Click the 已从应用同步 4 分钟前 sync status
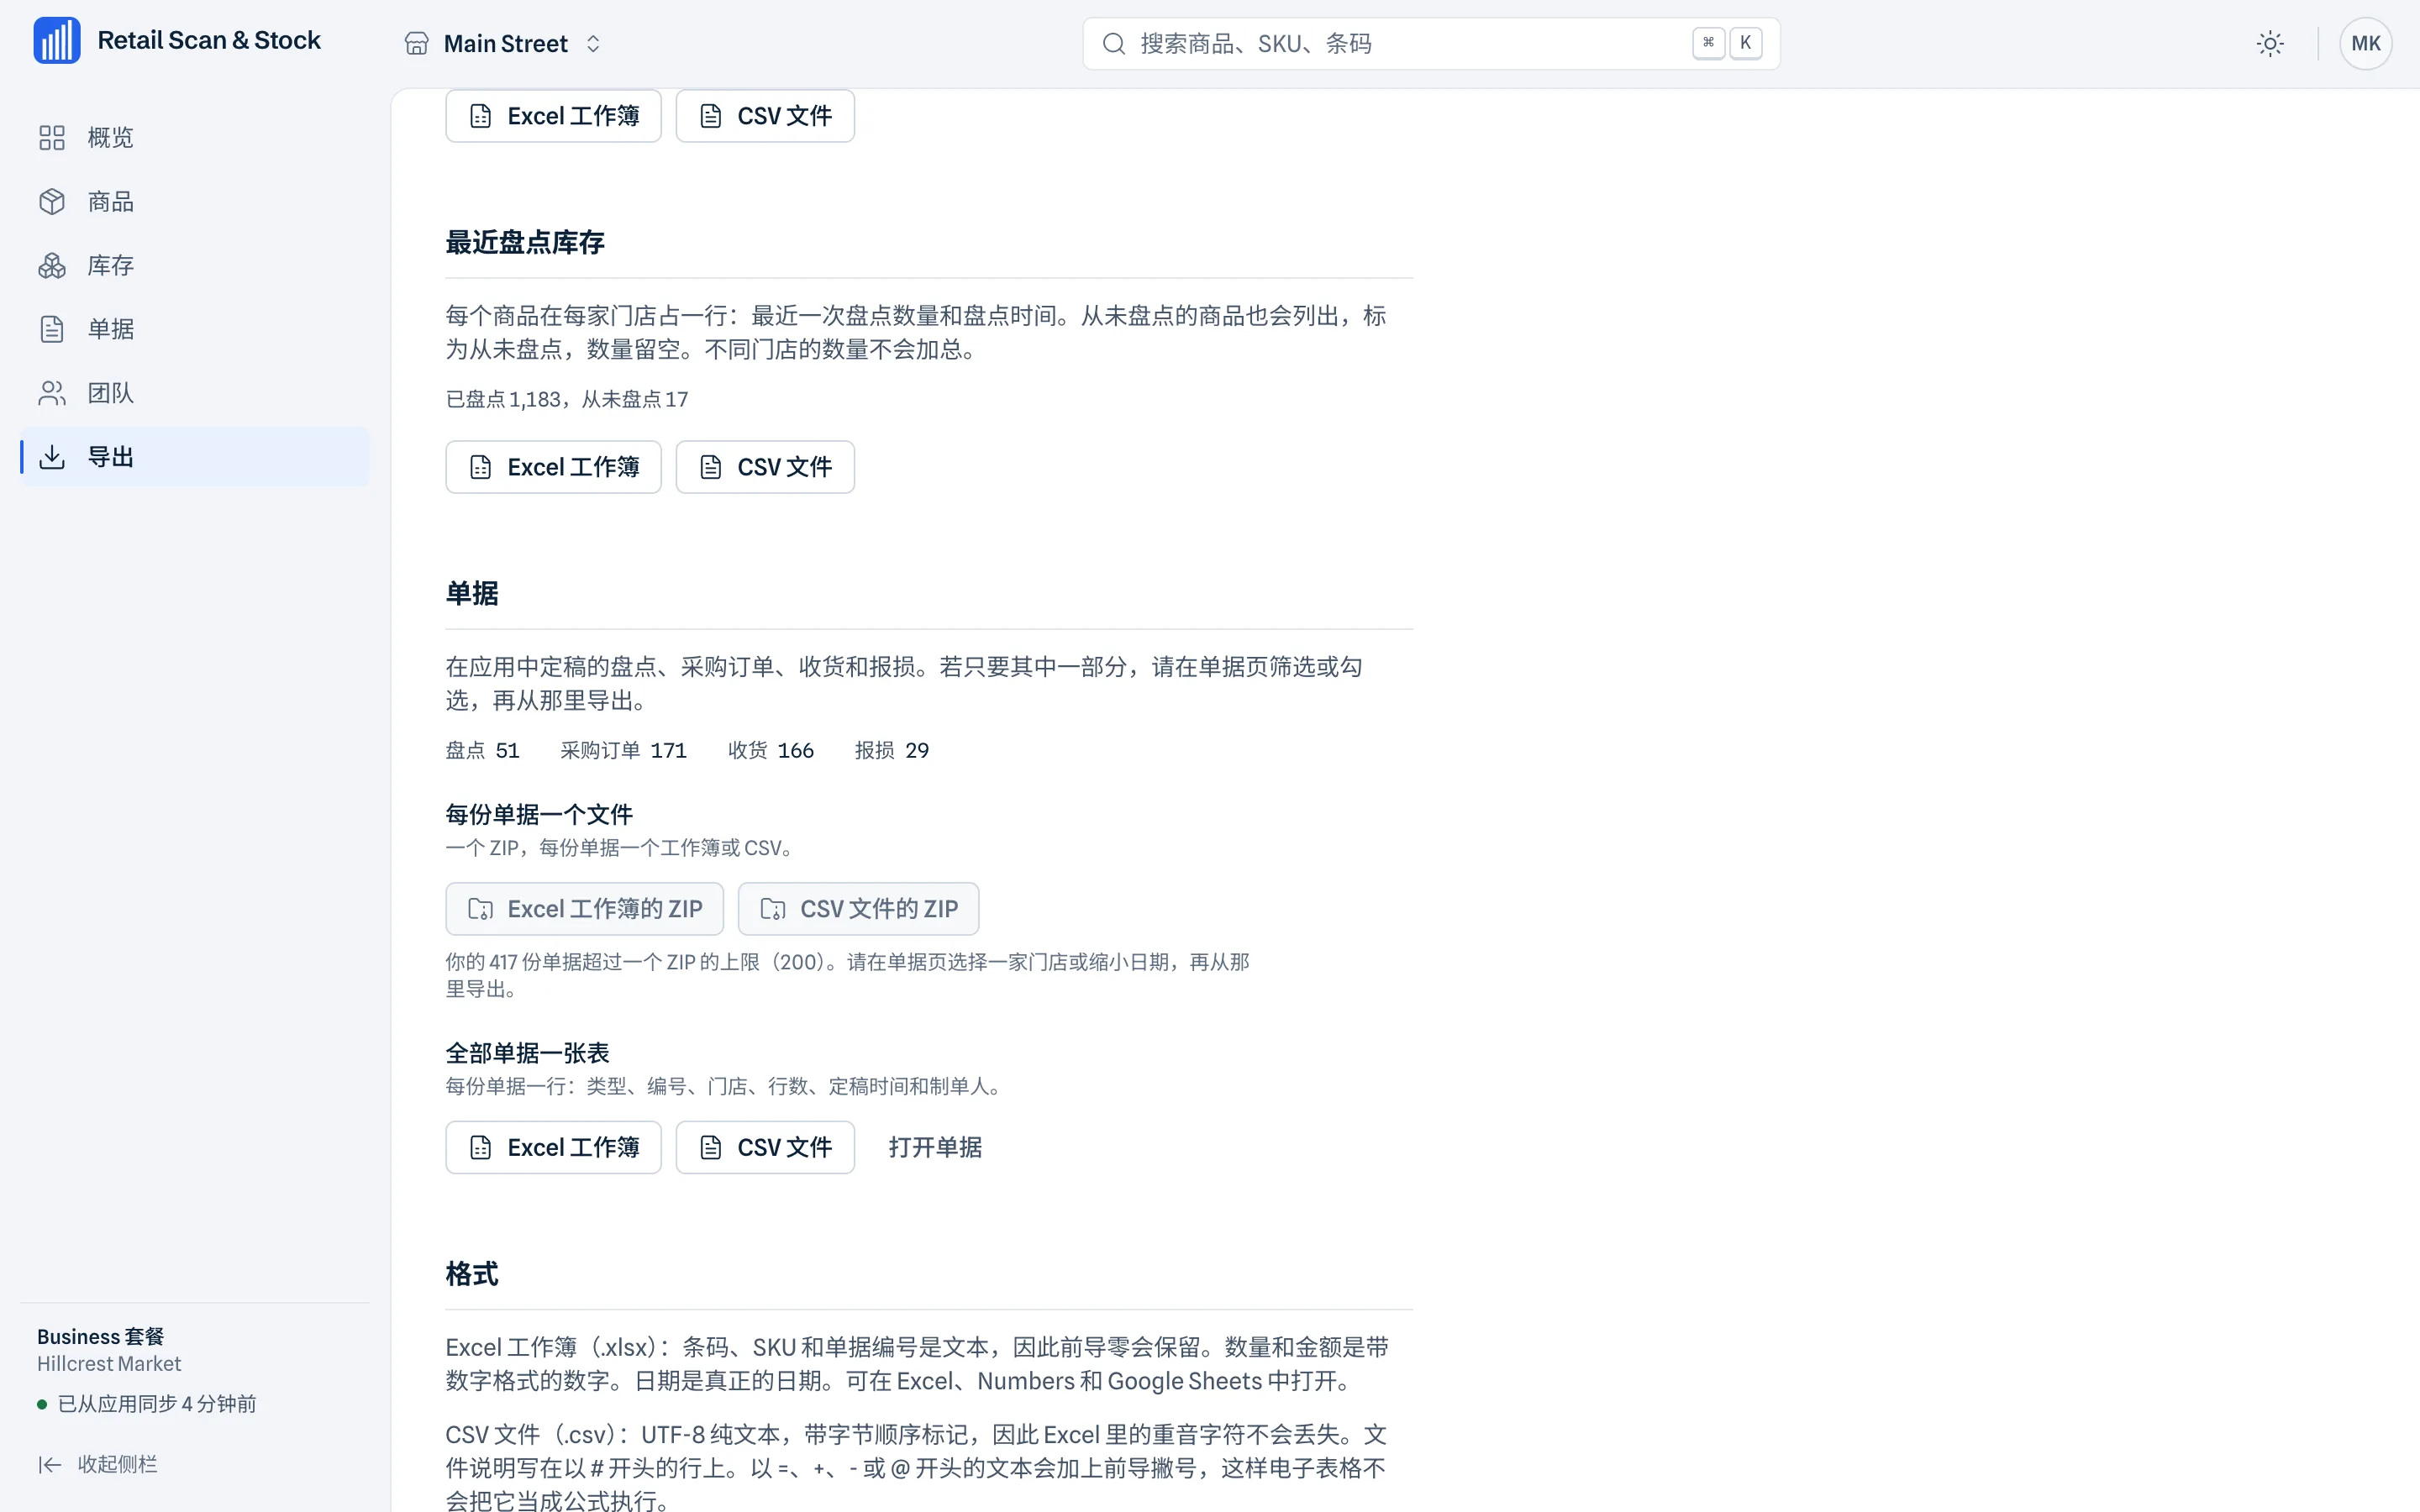Image resolution: width=2420 pixels, height=1512 pixels. pyautogui.click(x=147, y=1404)
